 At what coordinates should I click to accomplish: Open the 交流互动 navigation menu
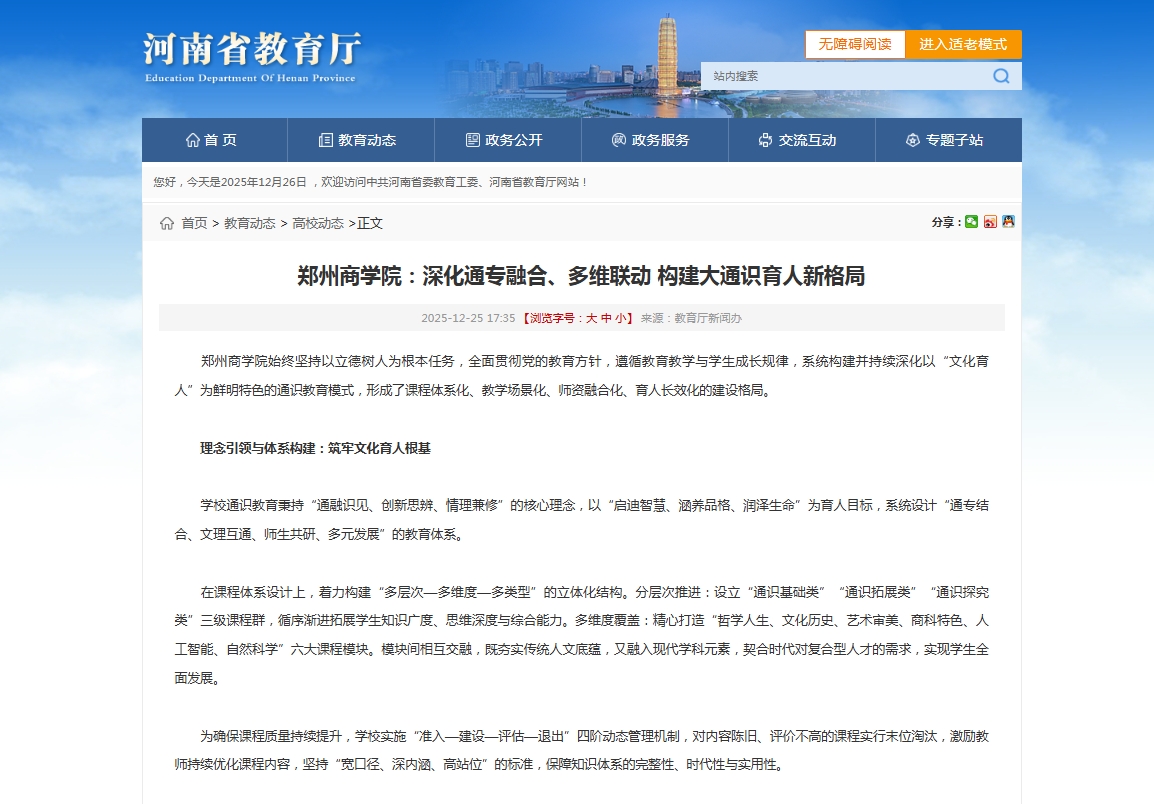click(x=798, y=140)
